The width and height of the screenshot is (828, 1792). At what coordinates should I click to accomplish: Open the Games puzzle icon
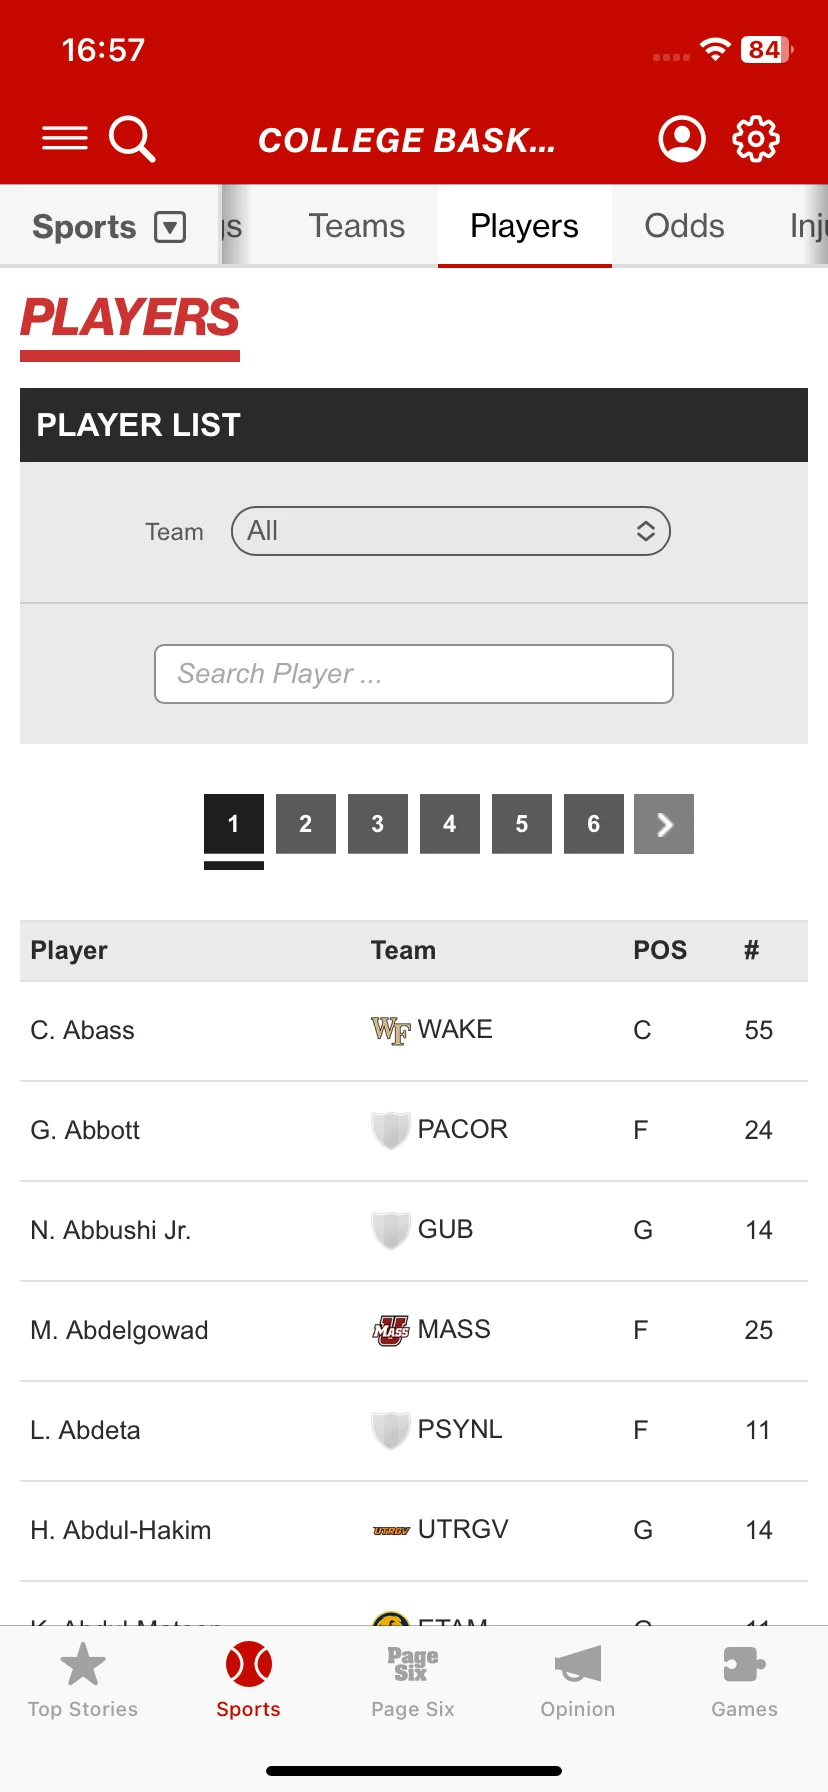(744, 1664)
